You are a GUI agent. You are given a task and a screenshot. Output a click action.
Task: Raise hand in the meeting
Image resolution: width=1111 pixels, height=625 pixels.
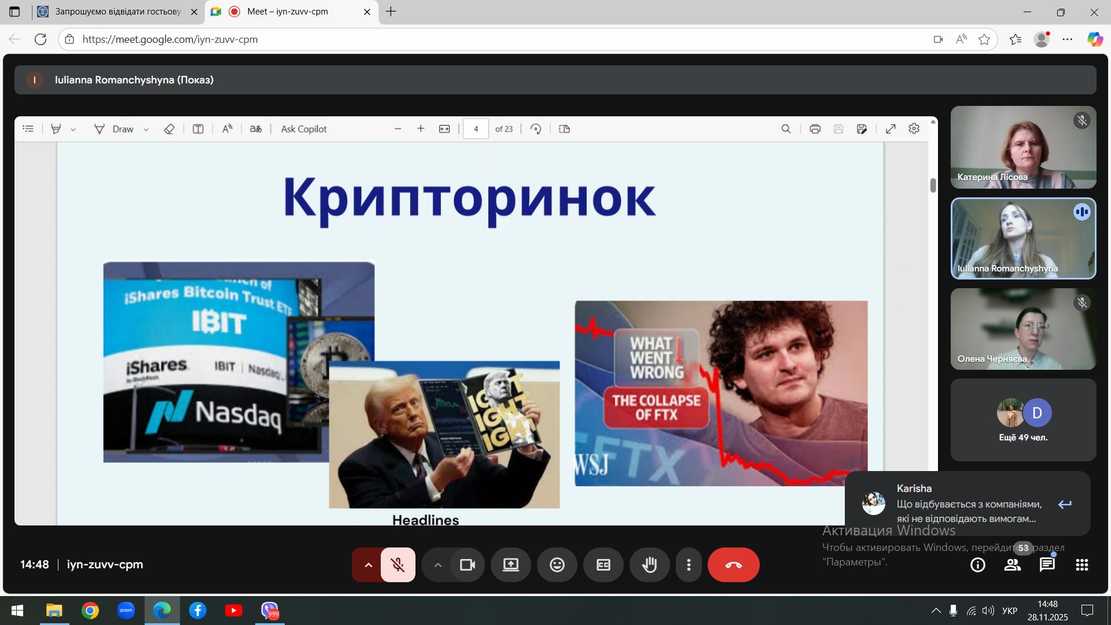pyautogui.click(x=649, y=565)
